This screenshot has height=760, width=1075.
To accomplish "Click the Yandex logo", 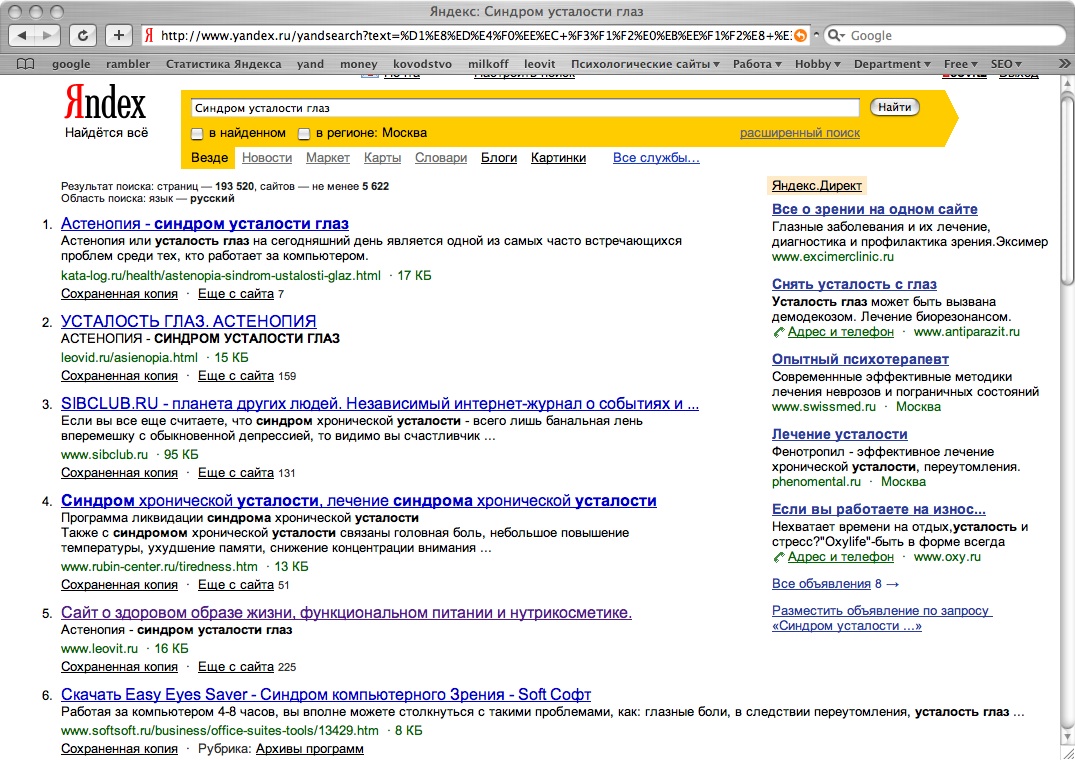I will [105, 103].
